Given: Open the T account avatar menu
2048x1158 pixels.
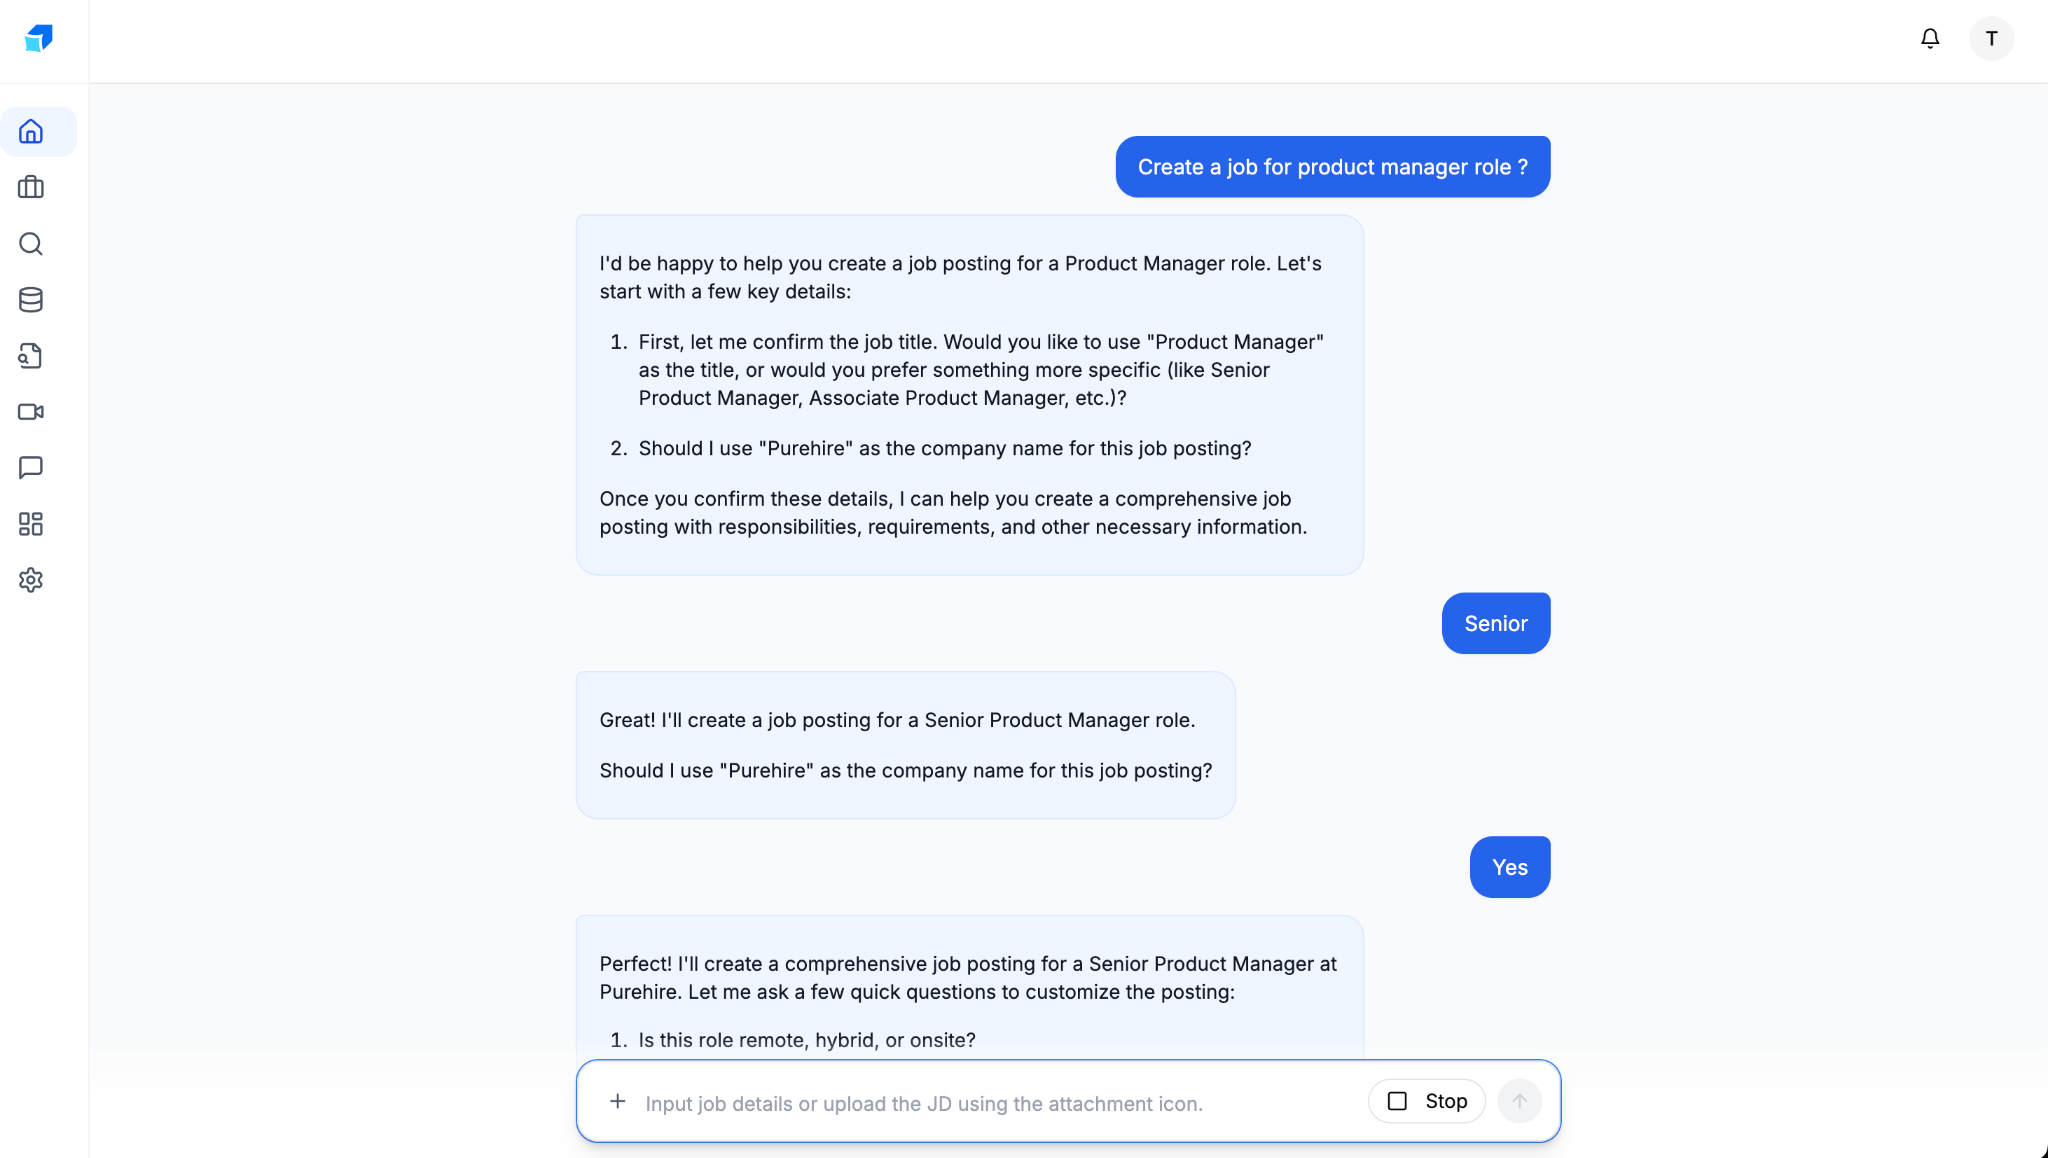Looking at the screenshot, I should coord(1990,38).
